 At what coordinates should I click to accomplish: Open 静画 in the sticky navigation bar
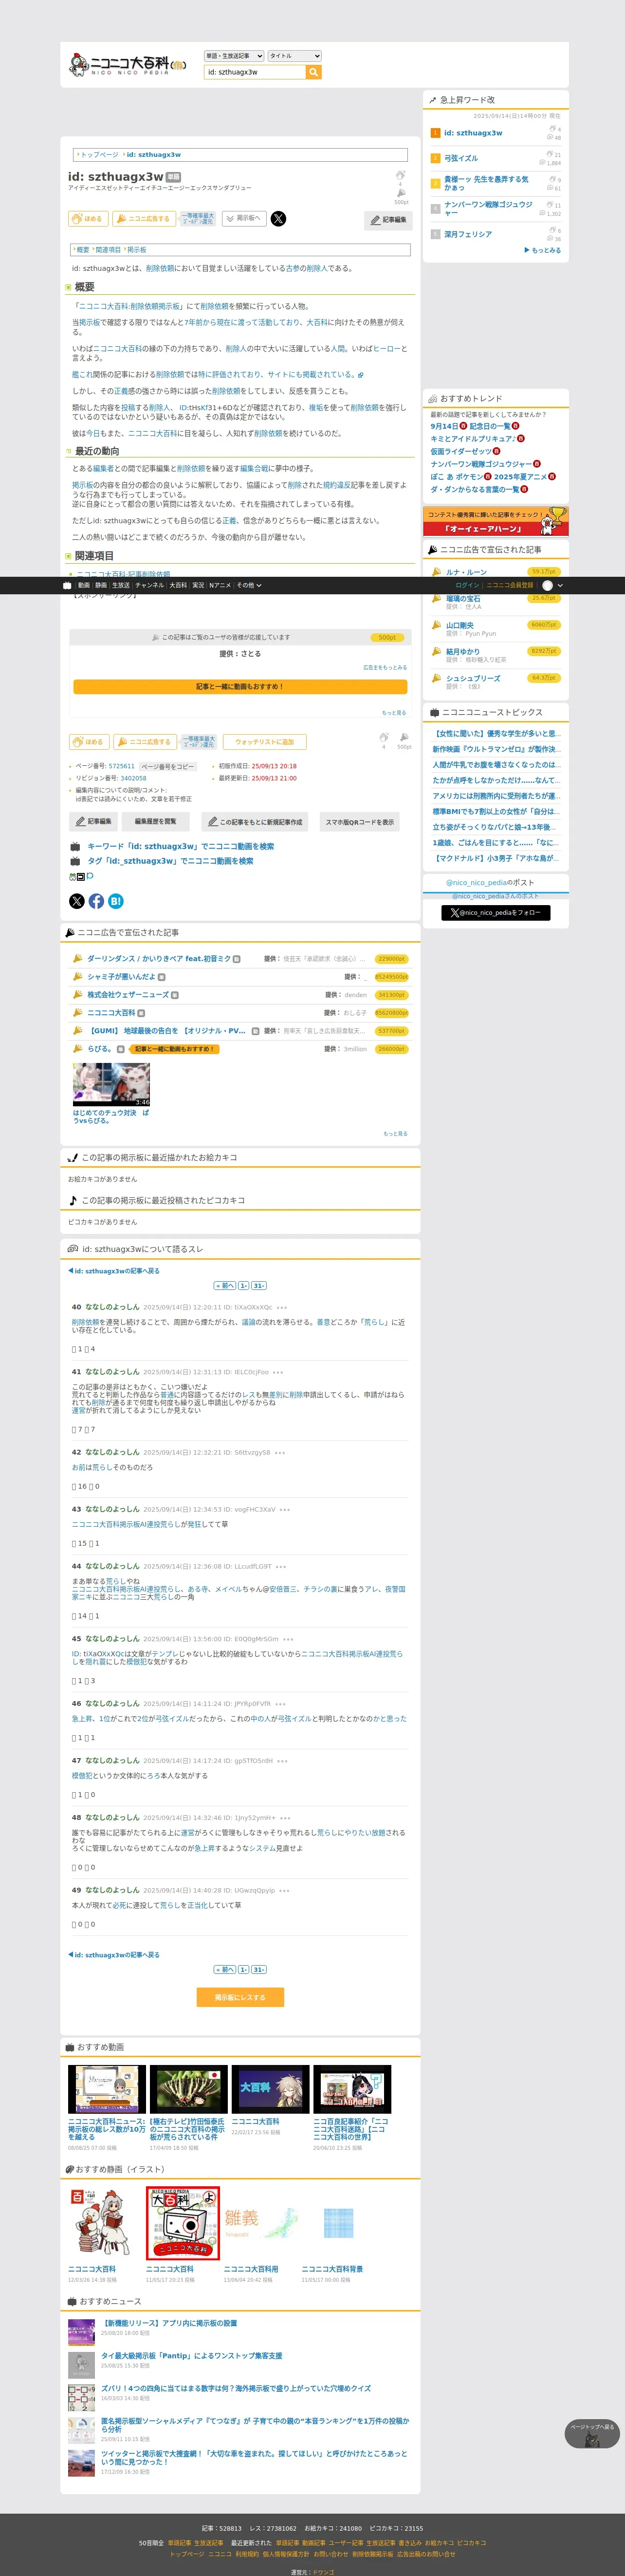point(101,585)
